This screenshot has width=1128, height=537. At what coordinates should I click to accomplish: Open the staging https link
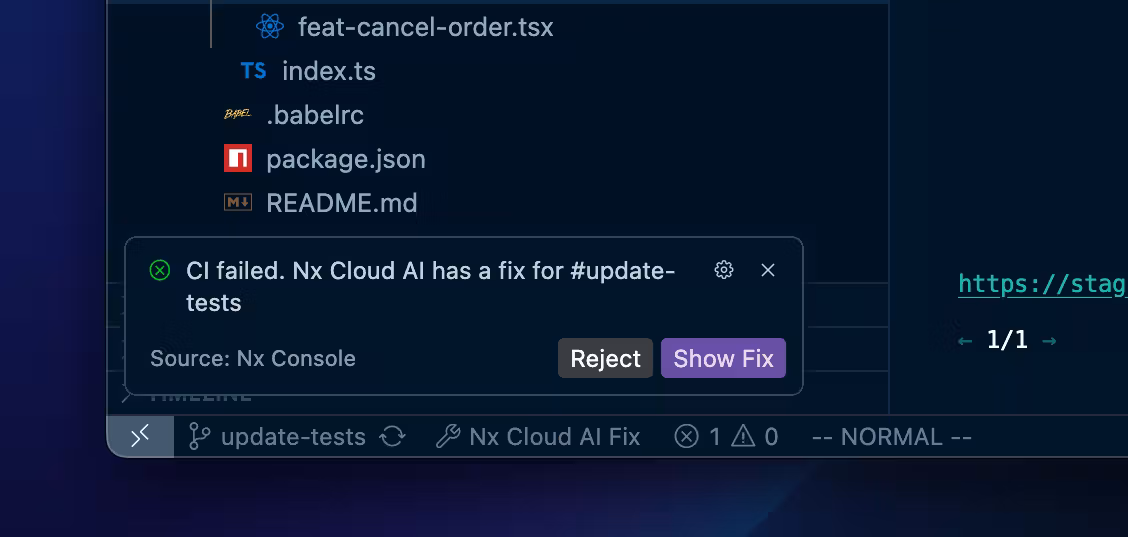pyautogui.click(x=1042, y=284)
